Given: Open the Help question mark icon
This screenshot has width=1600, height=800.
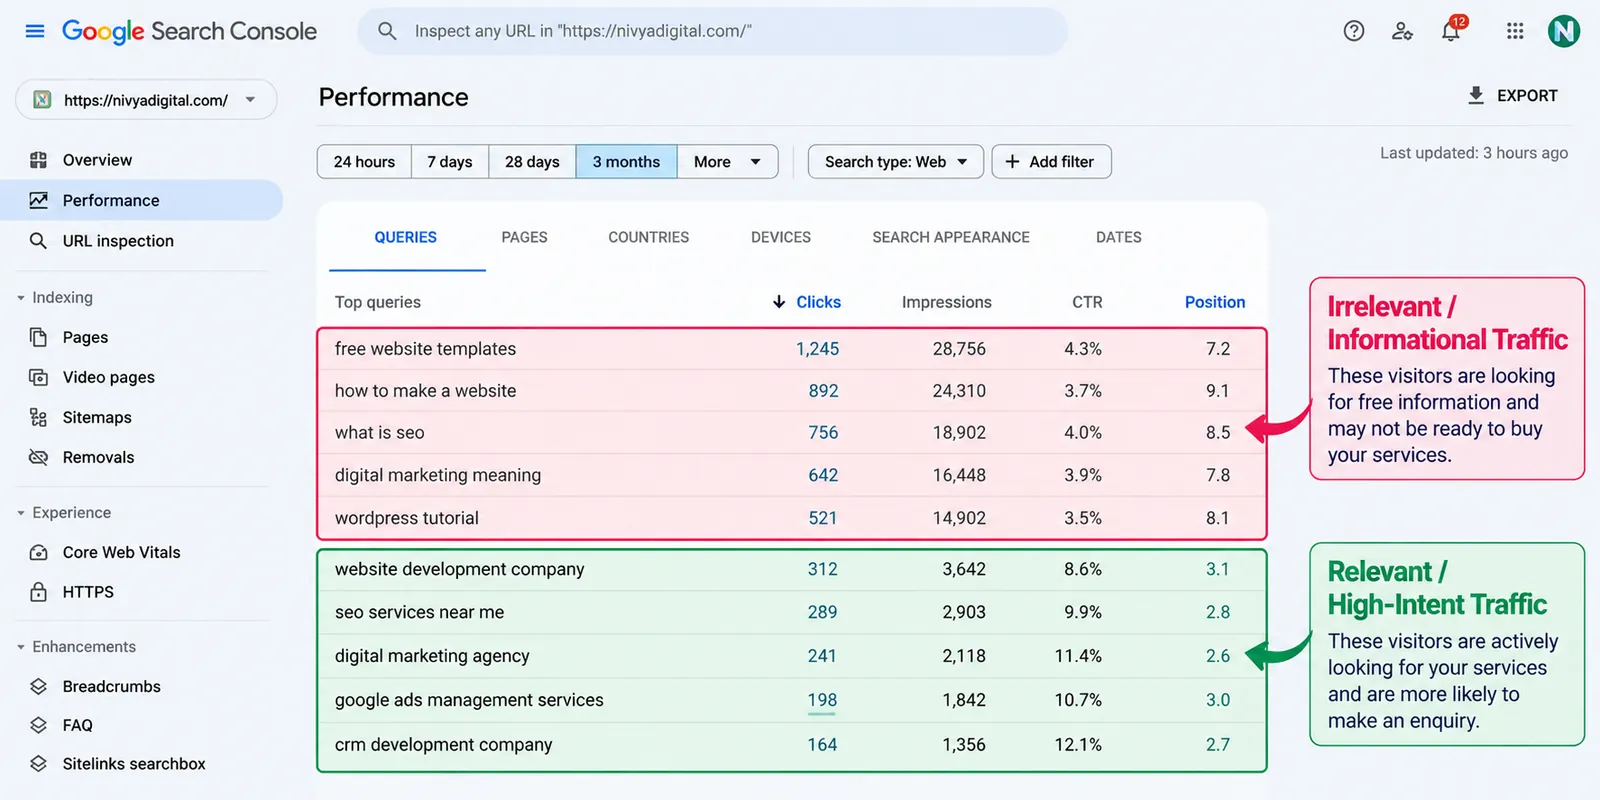Looking at the screenshot, I should (x=1354, y=31).
